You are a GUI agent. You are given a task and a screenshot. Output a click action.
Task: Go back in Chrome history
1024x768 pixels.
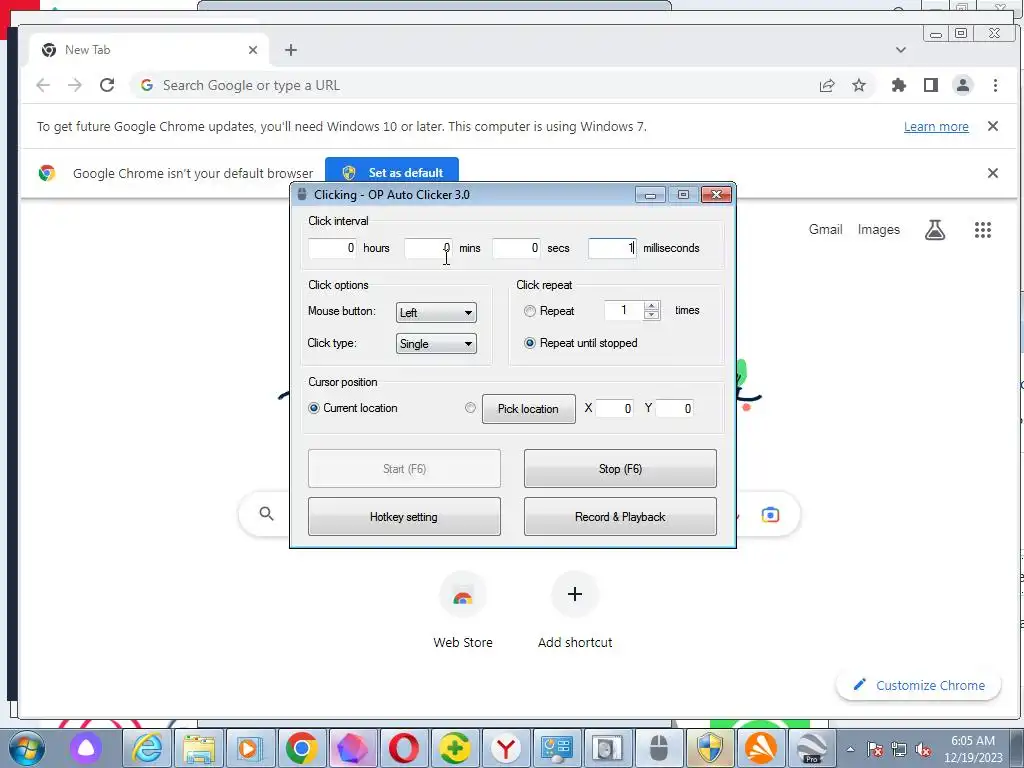43,85
